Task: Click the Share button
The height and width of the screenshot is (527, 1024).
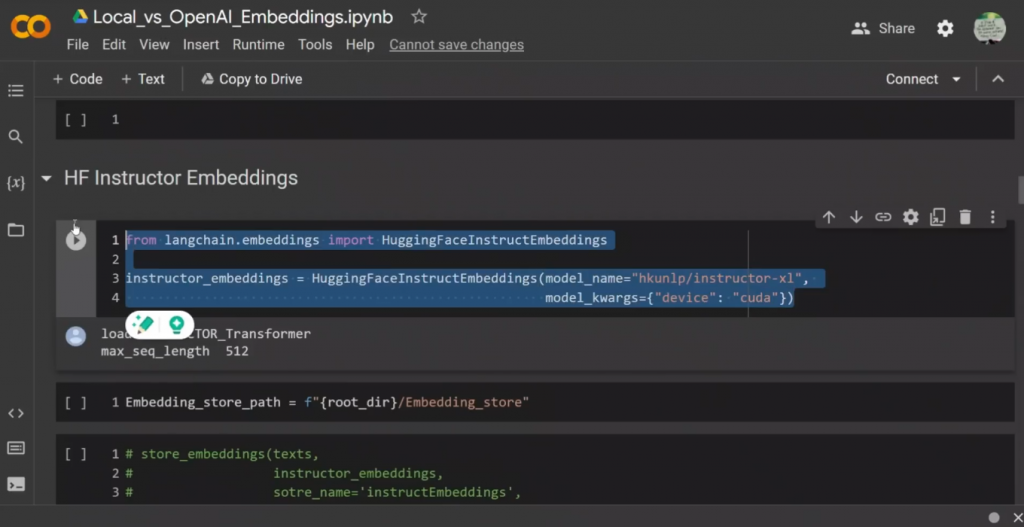Action: coord(883,28)
